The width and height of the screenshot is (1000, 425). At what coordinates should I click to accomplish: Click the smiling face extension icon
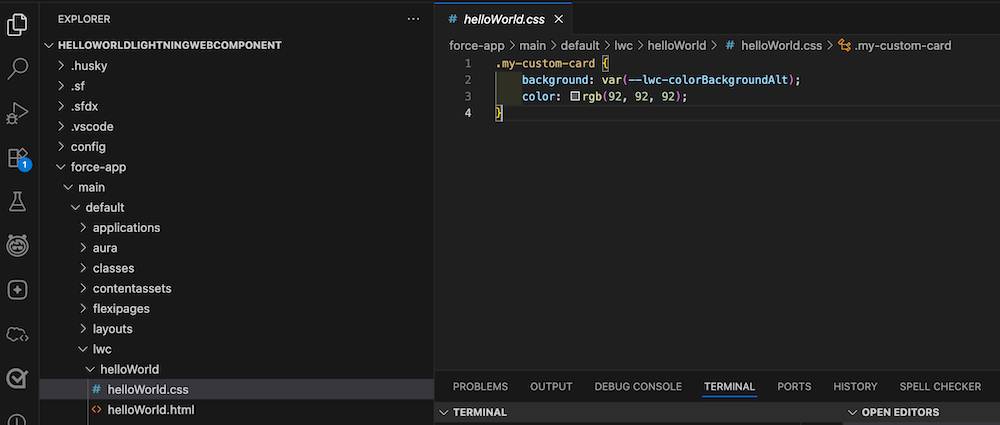[x=17, y=246]
